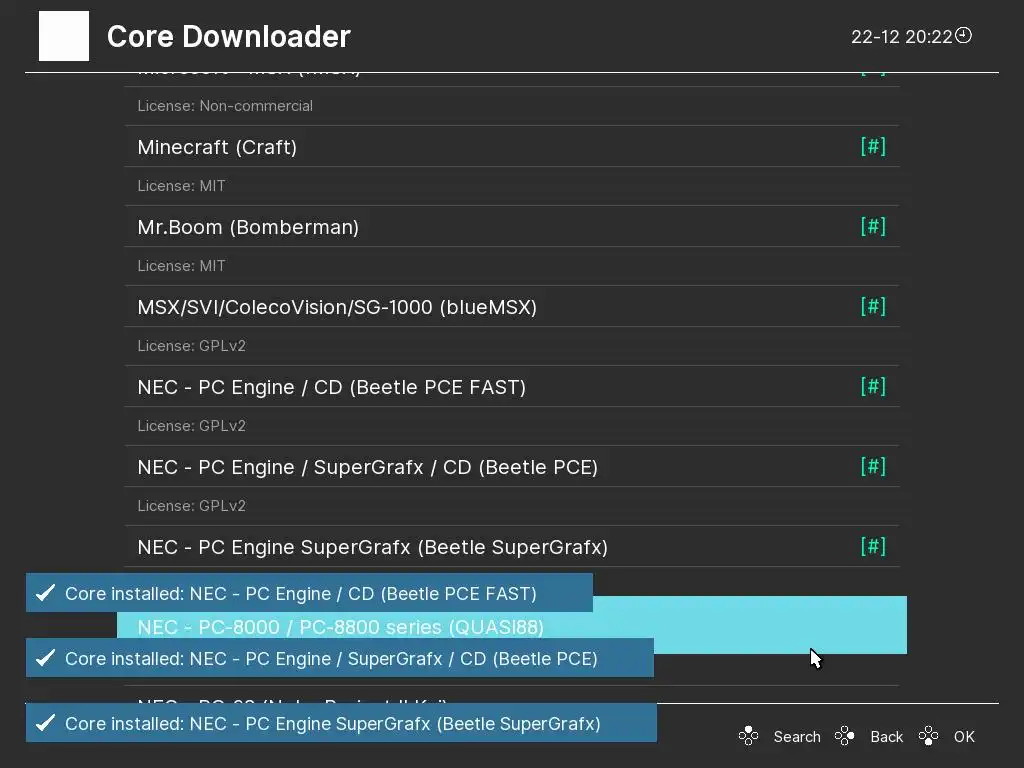Click the clock icon beside the time

tap(963, 36)
